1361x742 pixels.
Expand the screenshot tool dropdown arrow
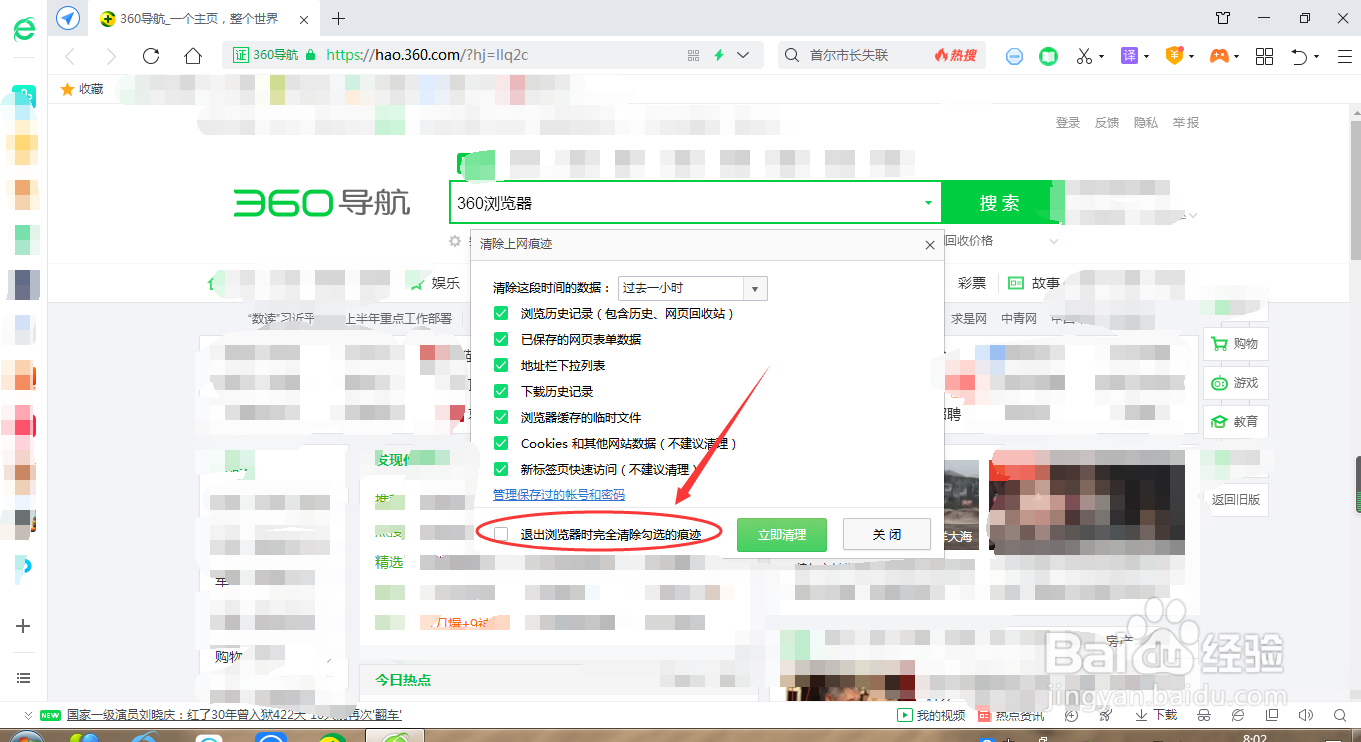pyautogui.click(x=1101, y=57)
